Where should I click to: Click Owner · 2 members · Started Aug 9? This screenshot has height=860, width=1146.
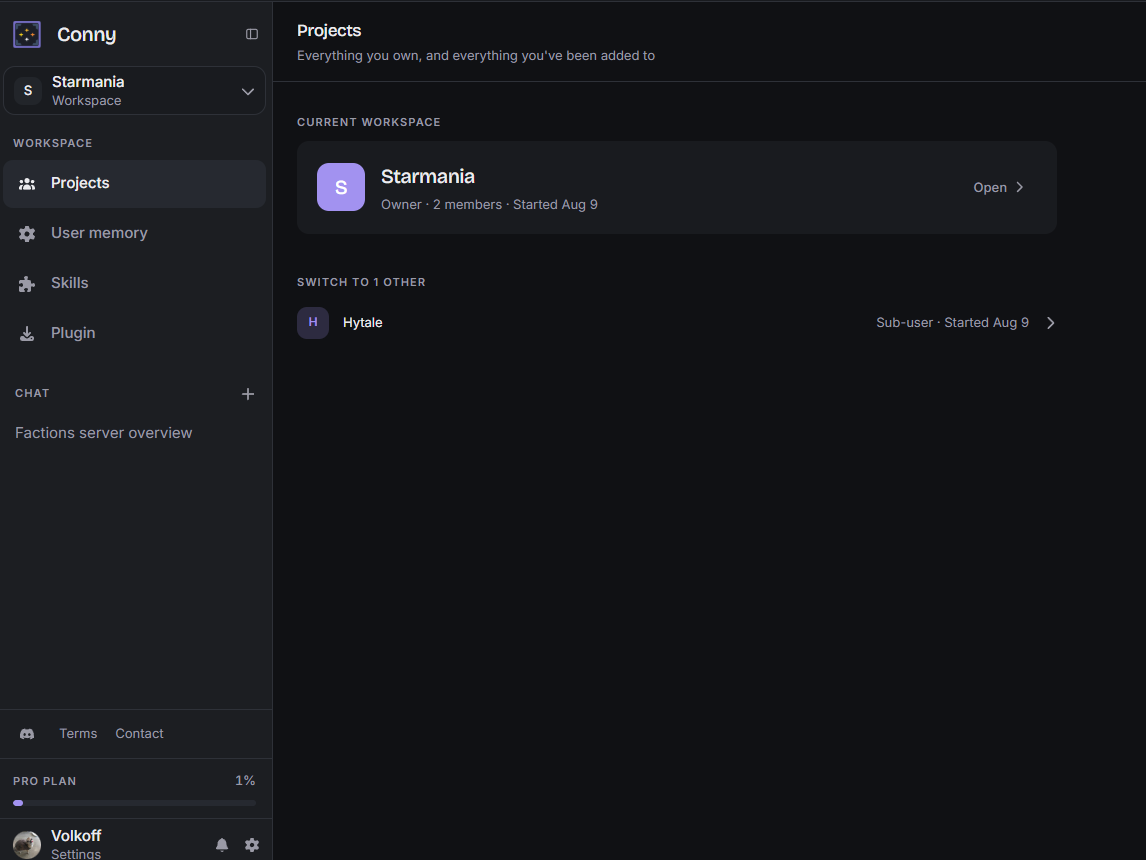pos(489,205)
